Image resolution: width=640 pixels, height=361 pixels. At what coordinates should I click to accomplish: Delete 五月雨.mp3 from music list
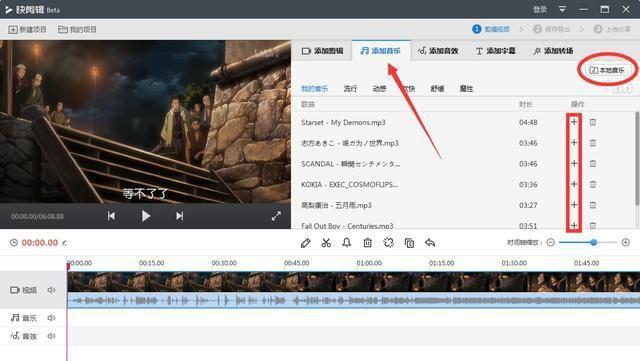[593, 205]
